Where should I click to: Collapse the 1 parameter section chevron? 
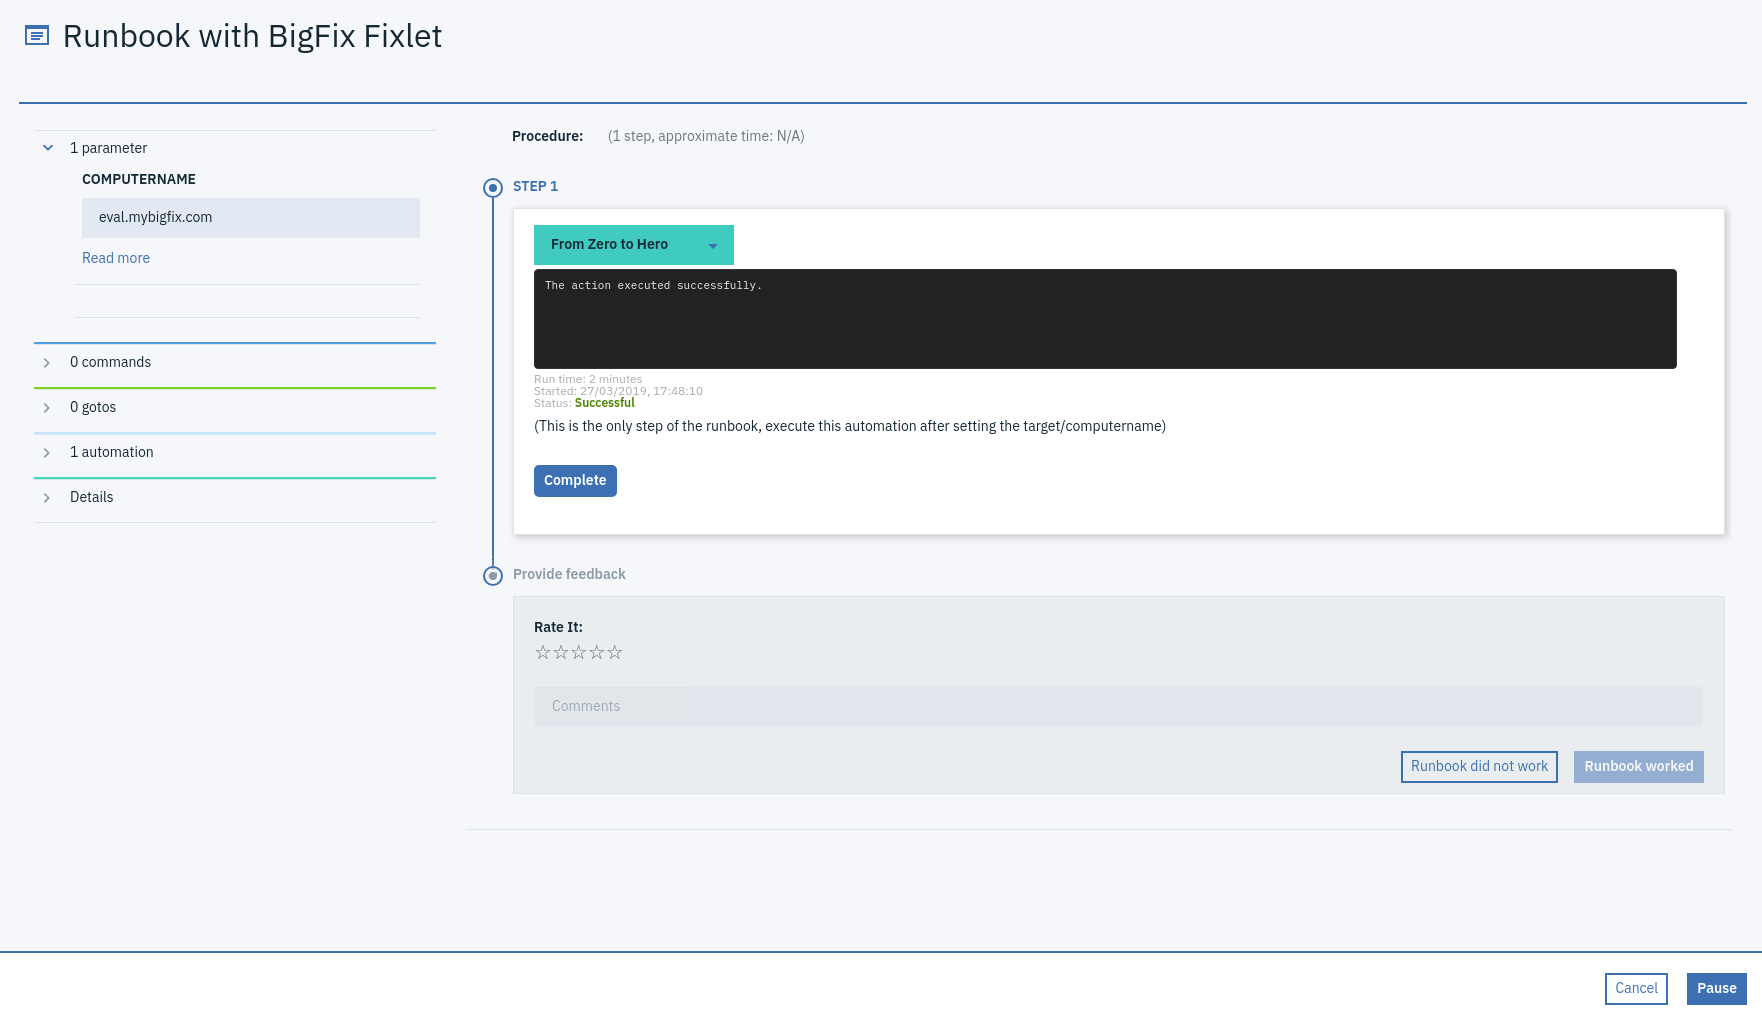pos(47,148)
